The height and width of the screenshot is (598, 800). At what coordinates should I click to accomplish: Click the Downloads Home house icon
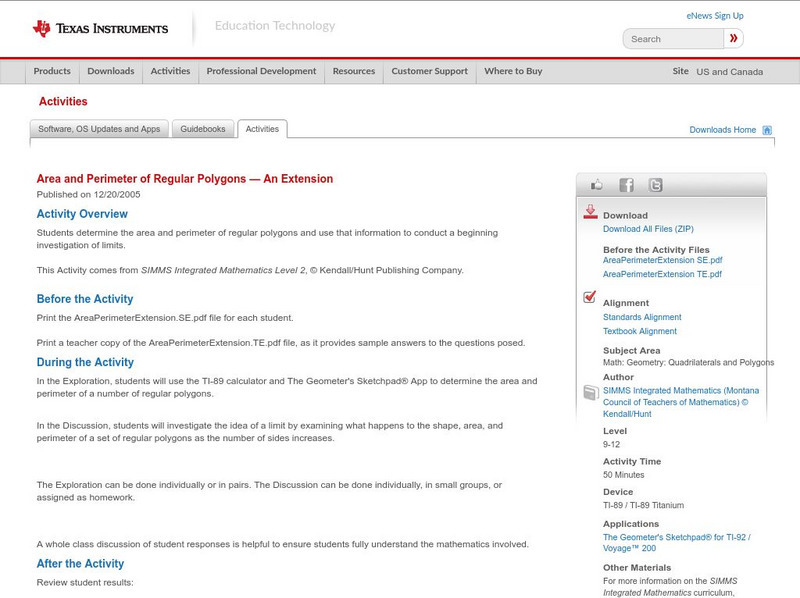pos(767,130)
